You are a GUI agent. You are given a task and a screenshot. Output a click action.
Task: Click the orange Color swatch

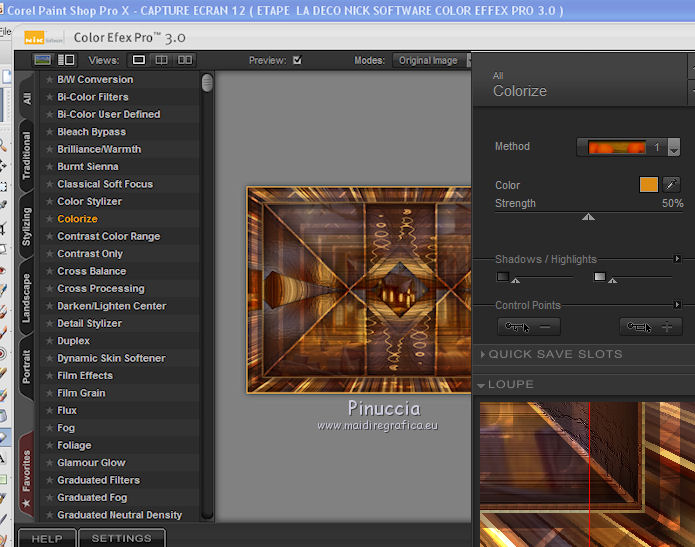[649, 185]
